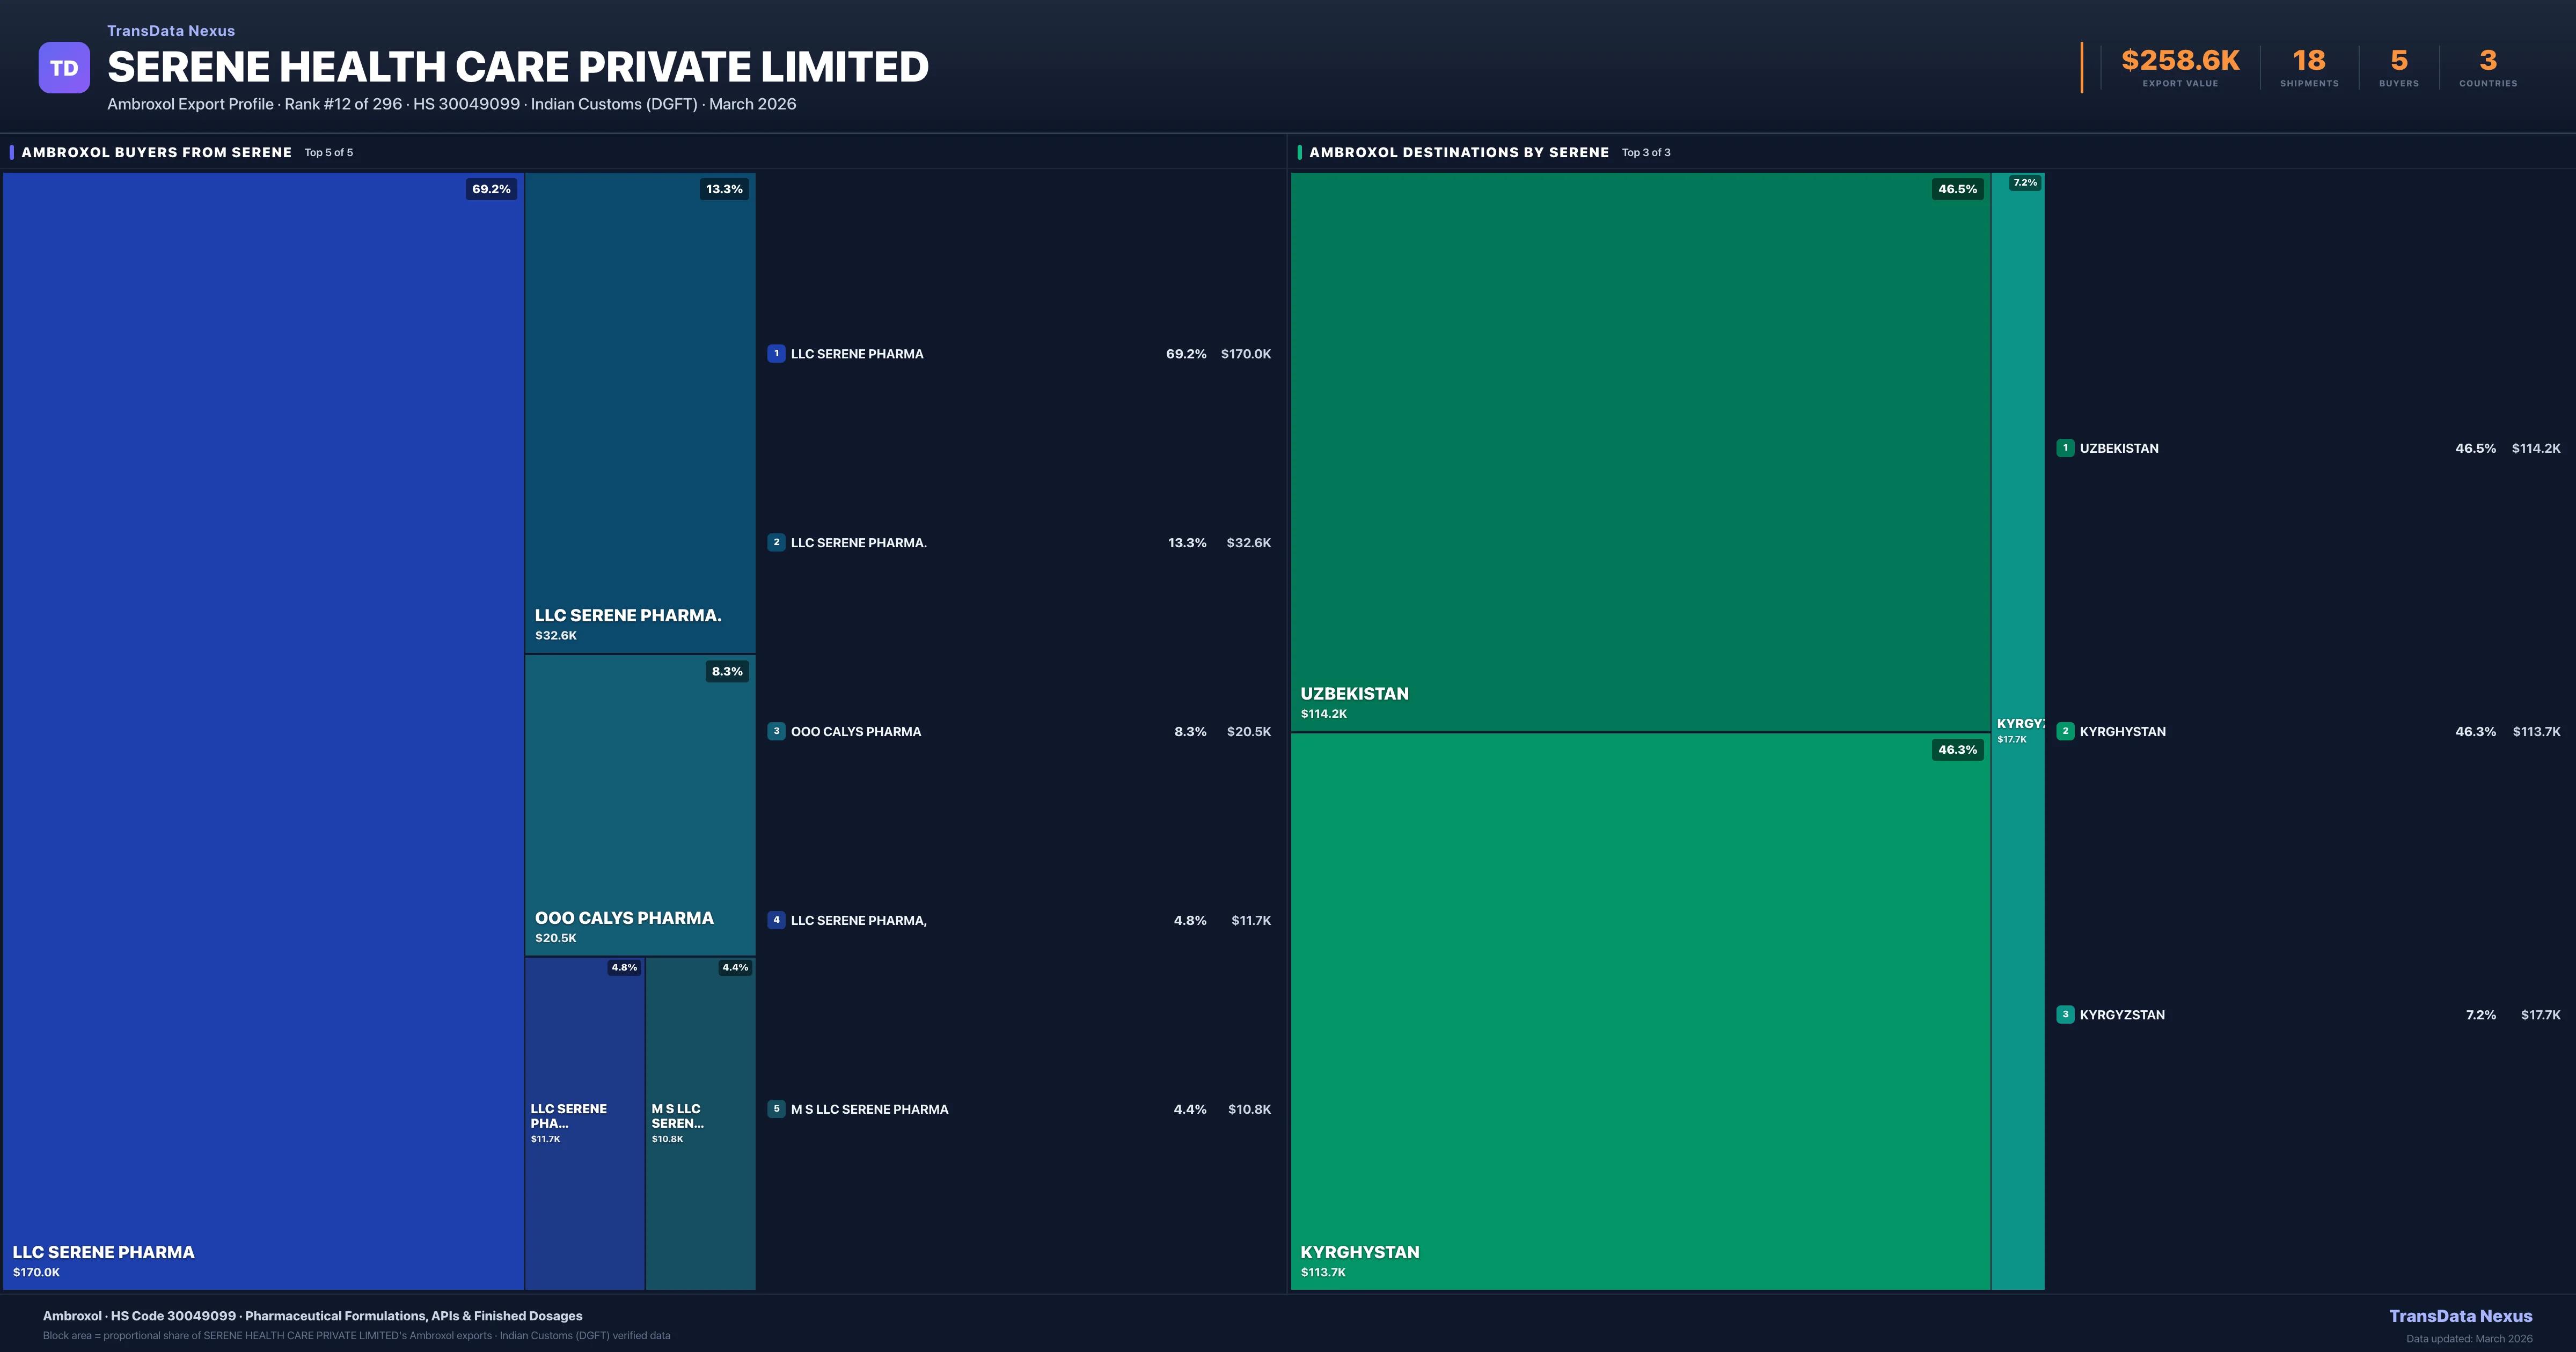Click rank badge 3 beside OOO CALYS PHARMA
The image size is (2576, 1352).
776,731
